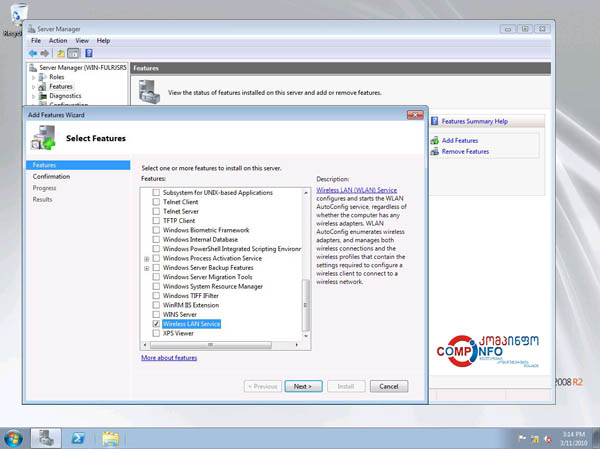Click the Add Features icon in summary pane
This screenshot has height=449, width=600.
(435, 140)
